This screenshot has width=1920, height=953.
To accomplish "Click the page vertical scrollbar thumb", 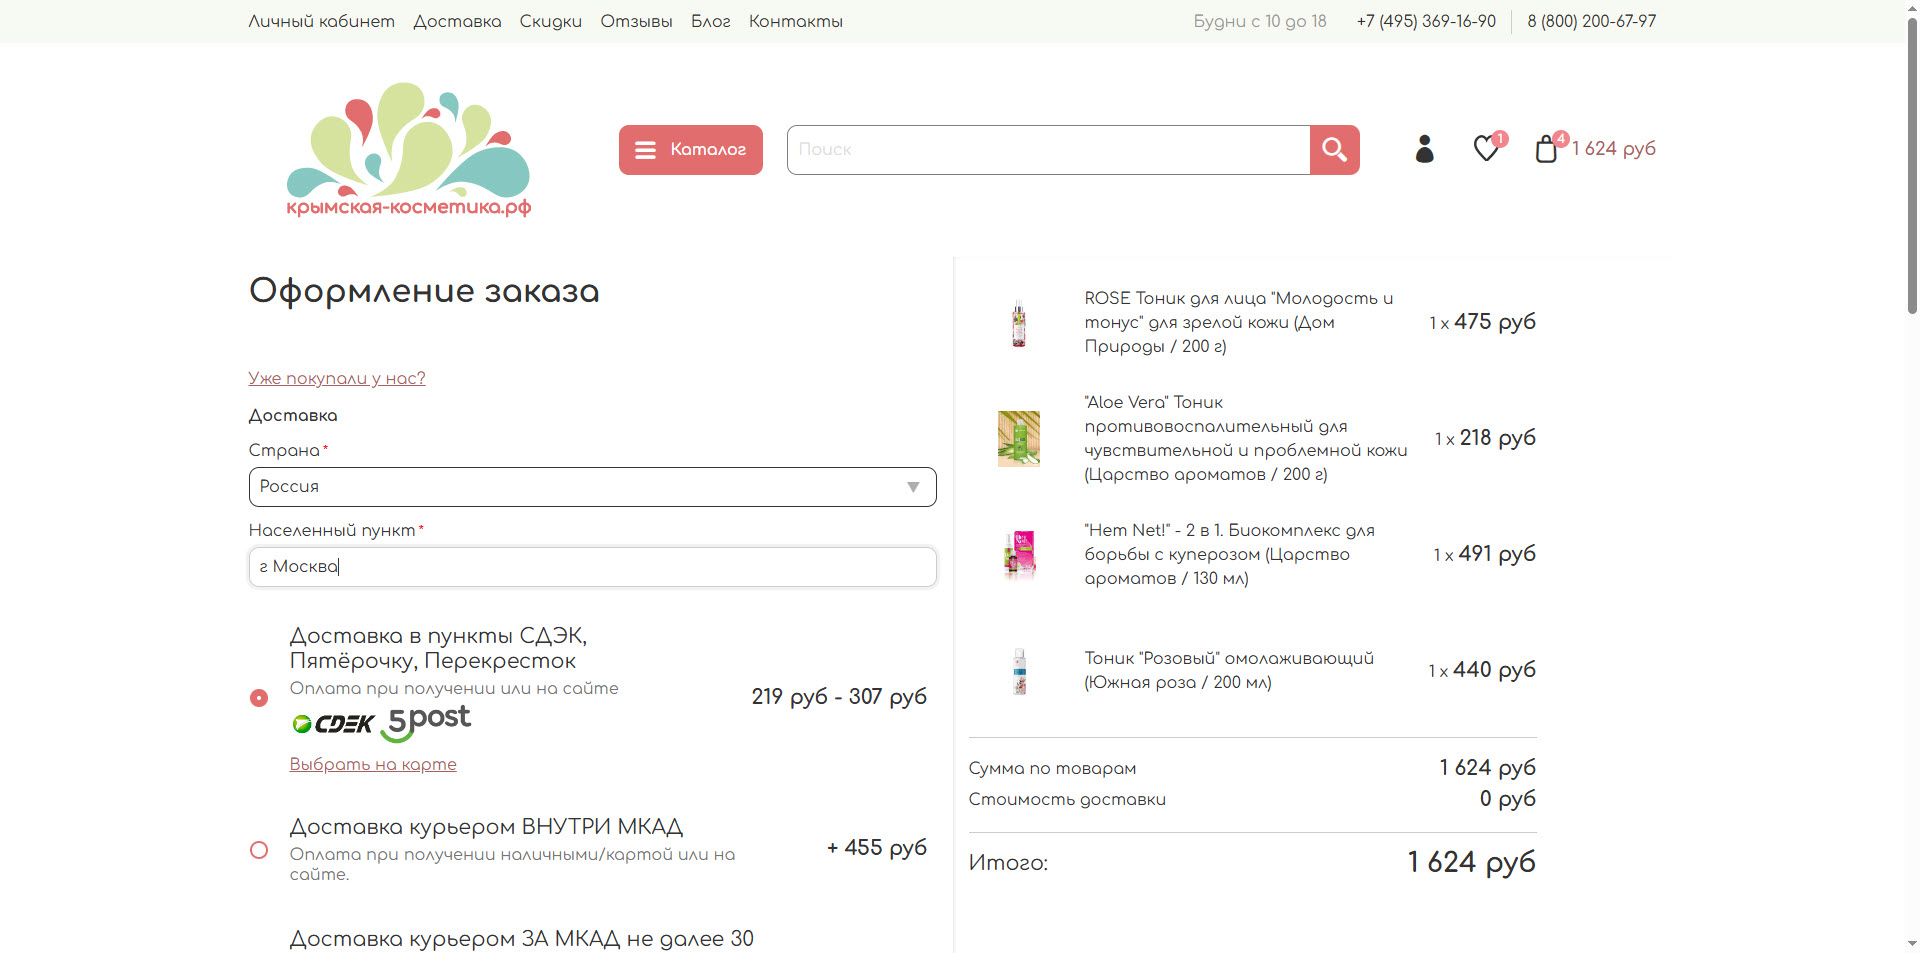I will [x=1912, y=166].
